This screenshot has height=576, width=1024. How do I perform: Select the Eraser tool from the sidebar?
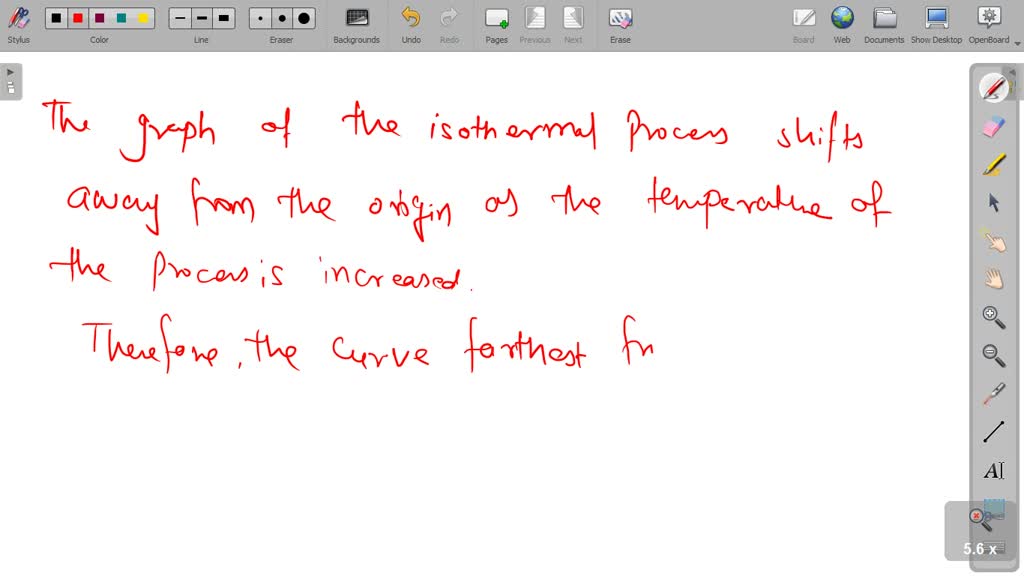pos(993,126)
